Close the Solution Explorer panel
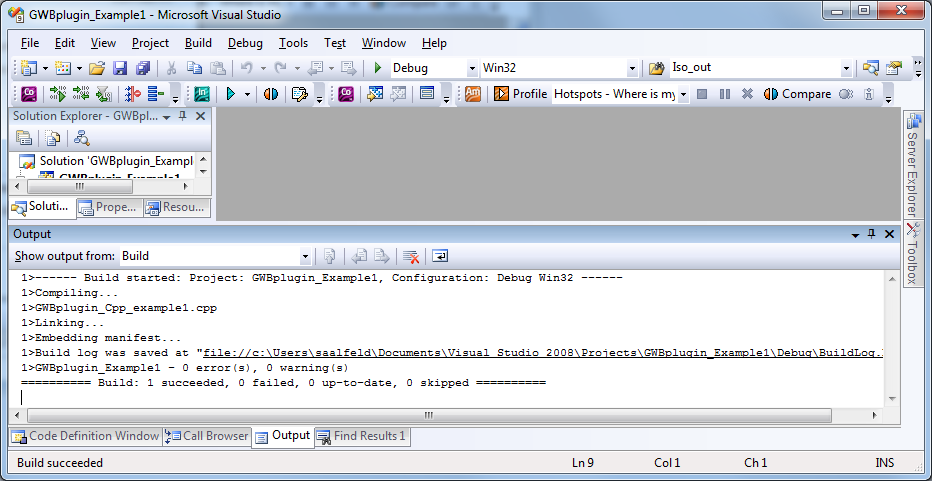The height and width of the screenshot is (481, 932). click(200, 116)
